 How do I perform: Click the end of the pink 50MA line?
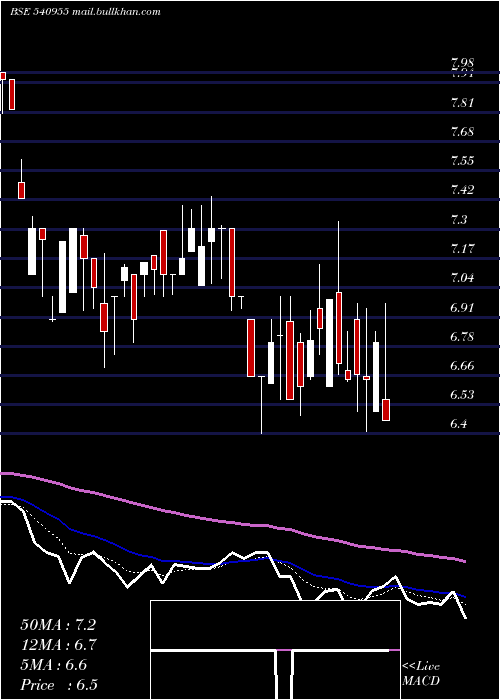(x=465, y=561)
